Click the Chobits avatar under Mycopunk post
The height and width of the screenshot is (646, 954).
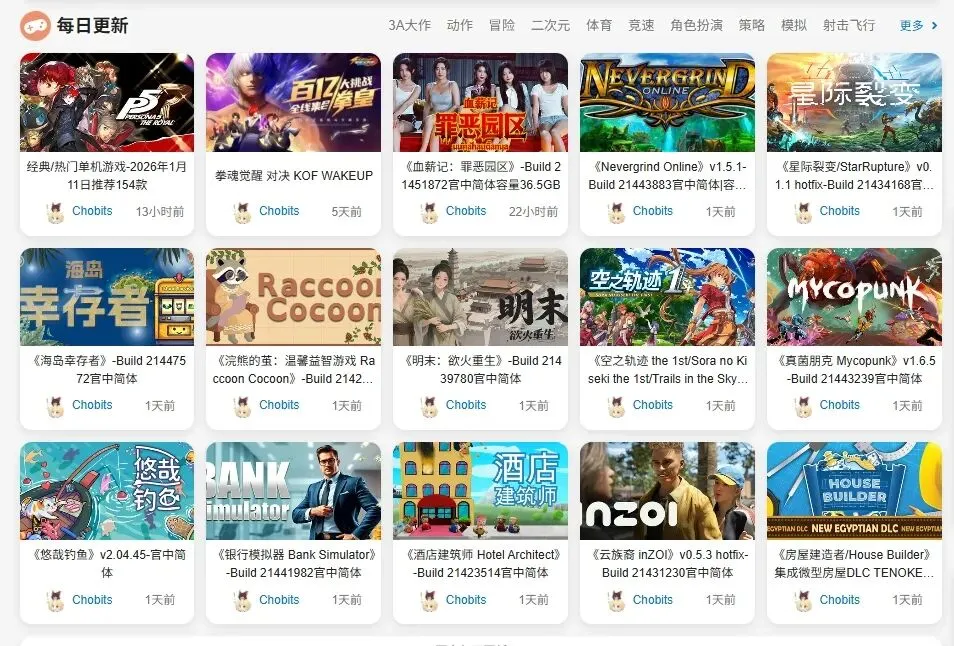pyautogui.click(x=803, y=406)
